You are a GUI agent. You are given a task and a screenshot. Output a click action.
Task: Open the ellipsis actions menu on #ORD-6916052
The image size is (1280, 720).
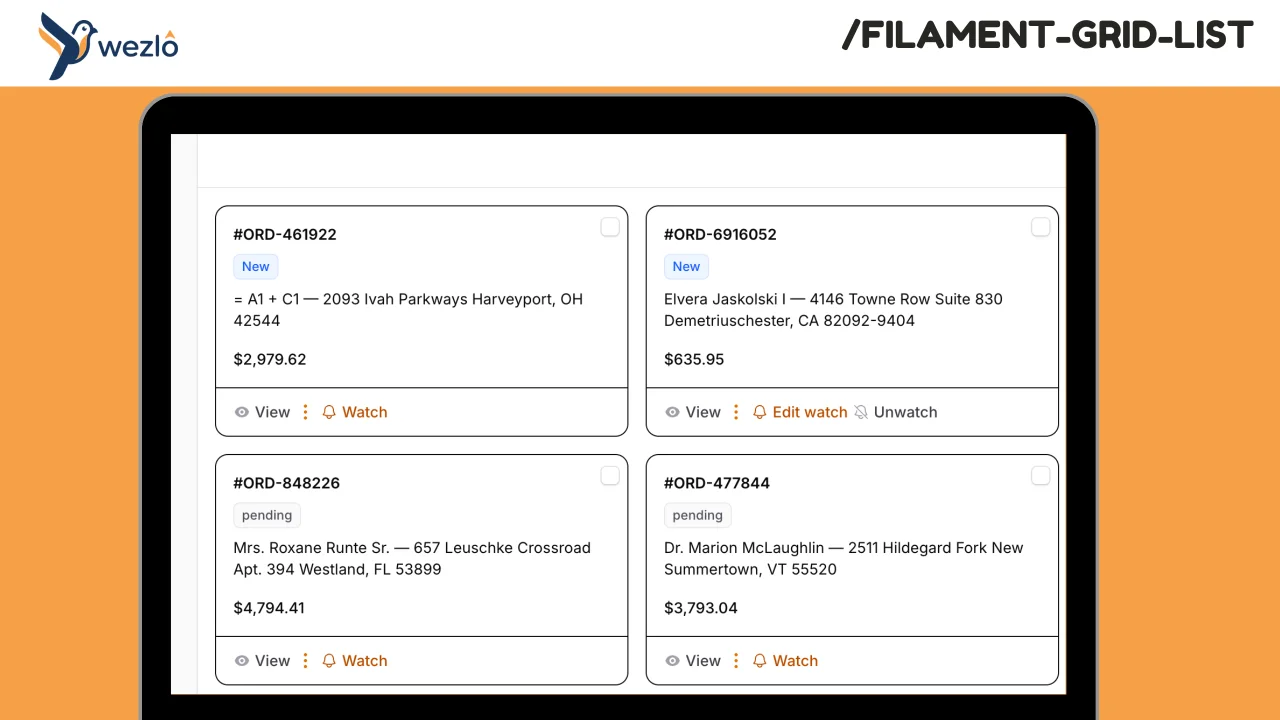point(736,412)
